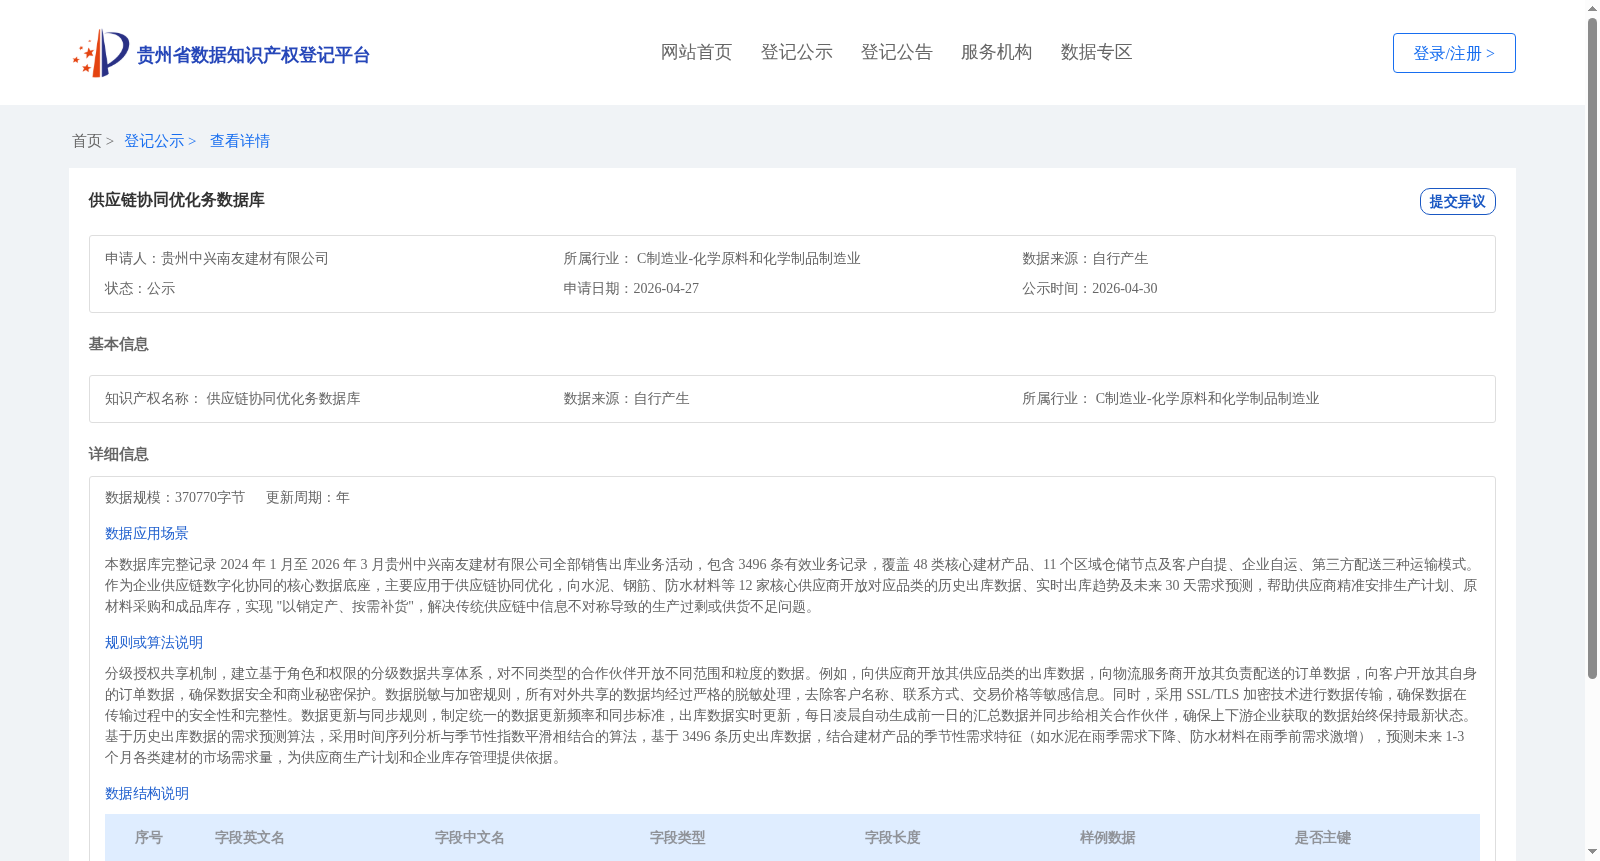Click 查看详情 breadcrumb link

pos(240,141)
